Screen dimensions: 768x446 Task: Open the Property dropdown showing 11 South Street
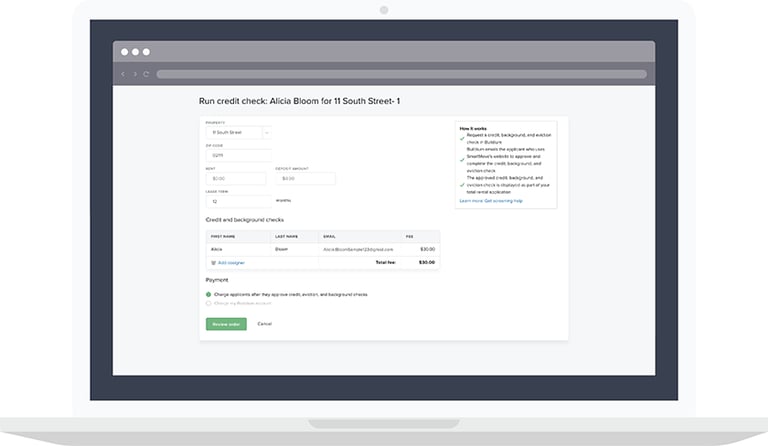[x=233, y=132]
